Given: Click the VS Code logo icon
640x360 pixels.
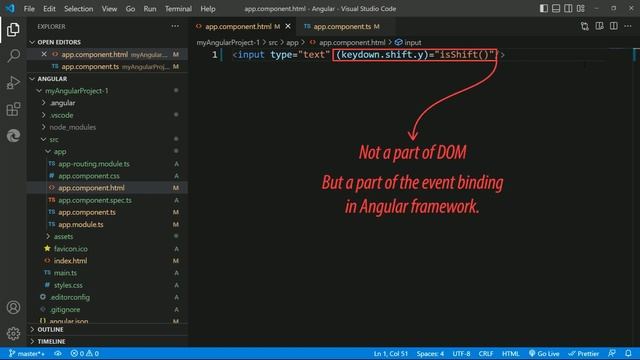Looking at the screenshot, I should (x=10, y=8).
